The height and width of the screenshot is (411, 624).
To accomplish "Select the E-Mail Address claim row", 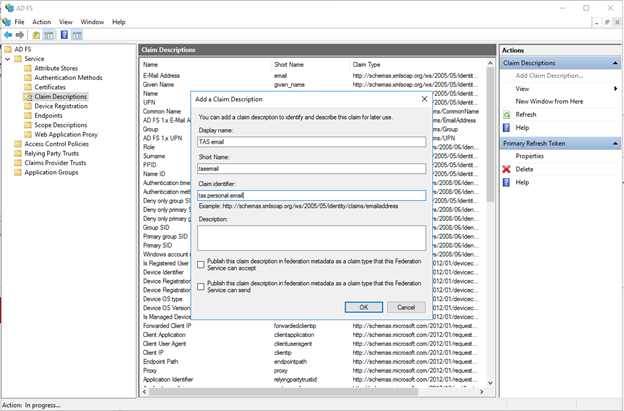I will pyautogui.click(x=310, y=76).
